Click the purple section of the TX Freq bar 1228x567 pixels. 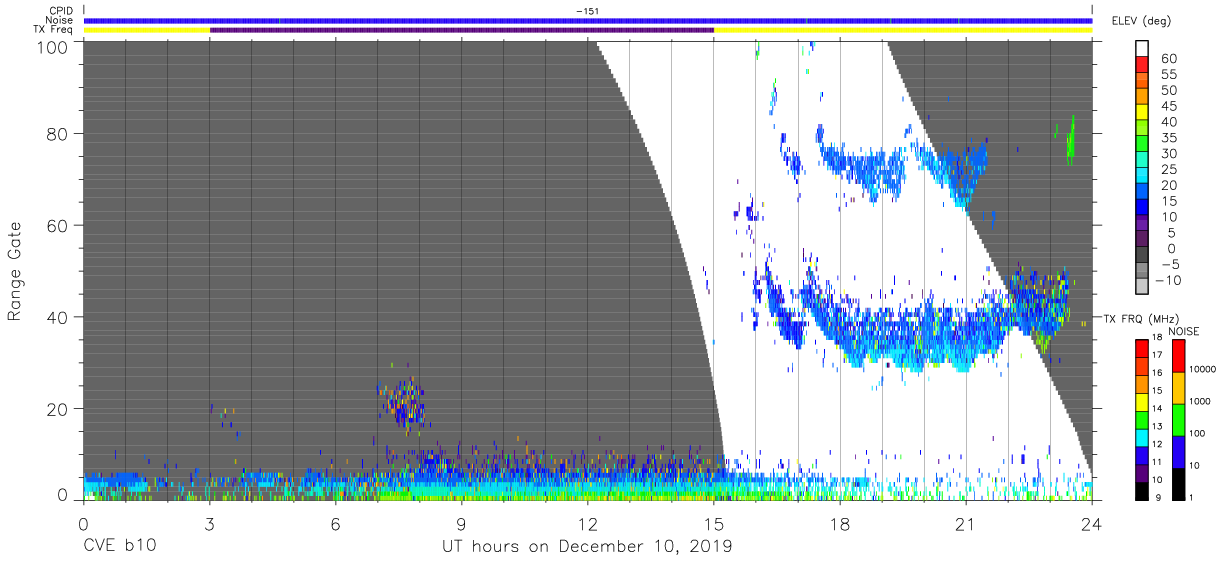click(462, 30)
